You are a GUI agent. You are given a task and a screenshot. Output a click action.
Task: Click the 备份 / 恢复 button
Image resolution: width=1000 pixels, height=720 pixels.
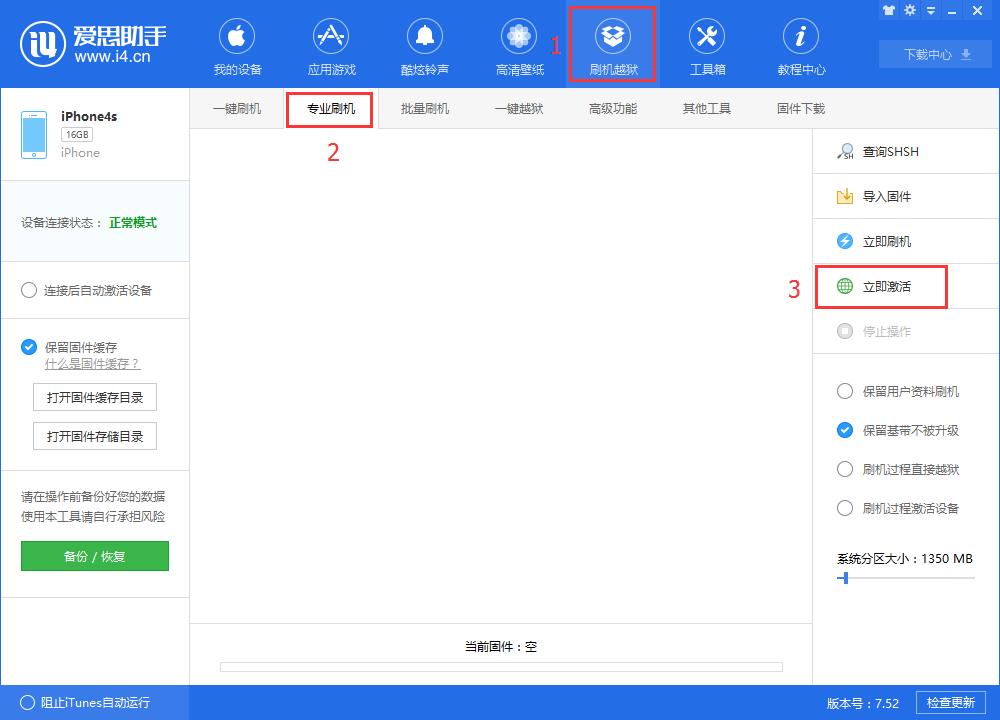[94, 556]
